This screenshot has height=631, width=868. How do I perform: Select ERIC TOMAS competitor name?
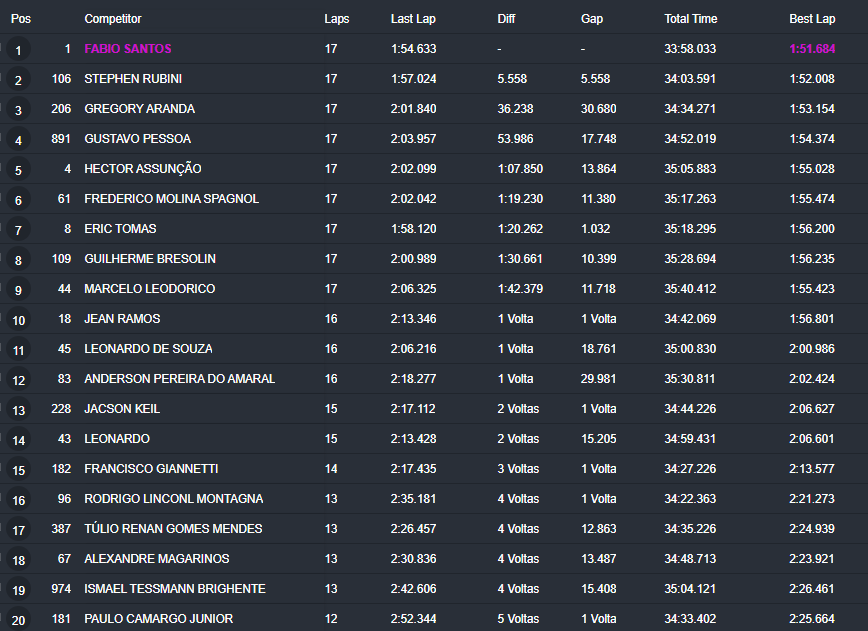[x=120, y=229]
